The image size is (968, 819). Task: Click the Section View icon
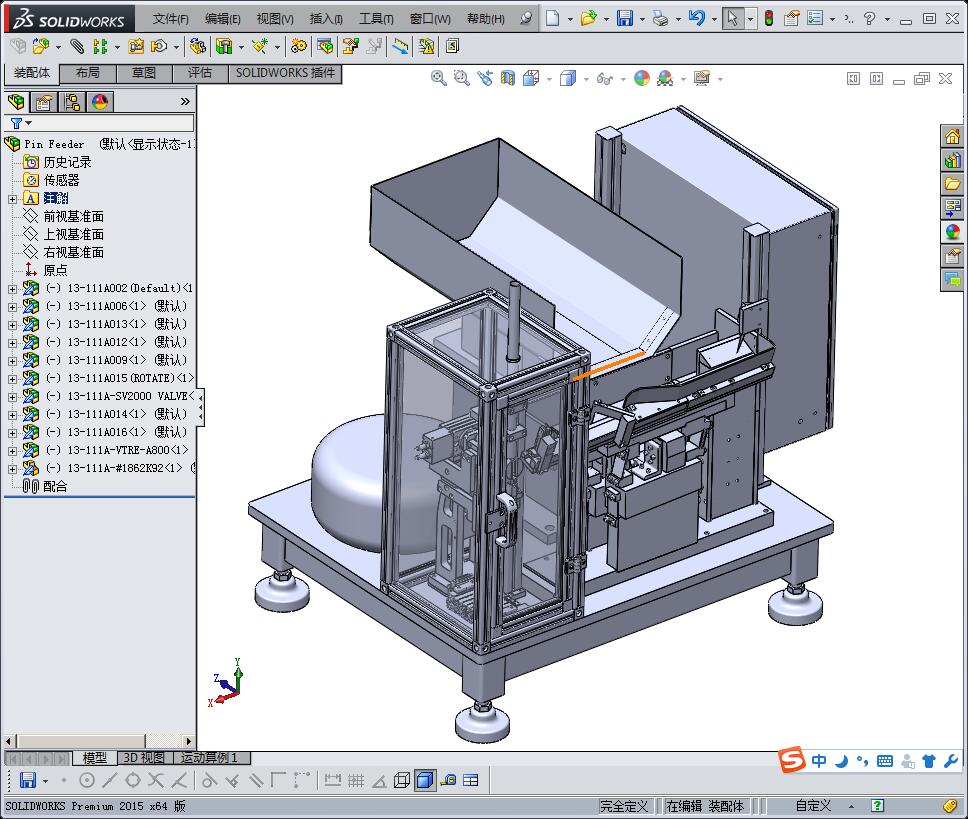click(x=508, y=78)
